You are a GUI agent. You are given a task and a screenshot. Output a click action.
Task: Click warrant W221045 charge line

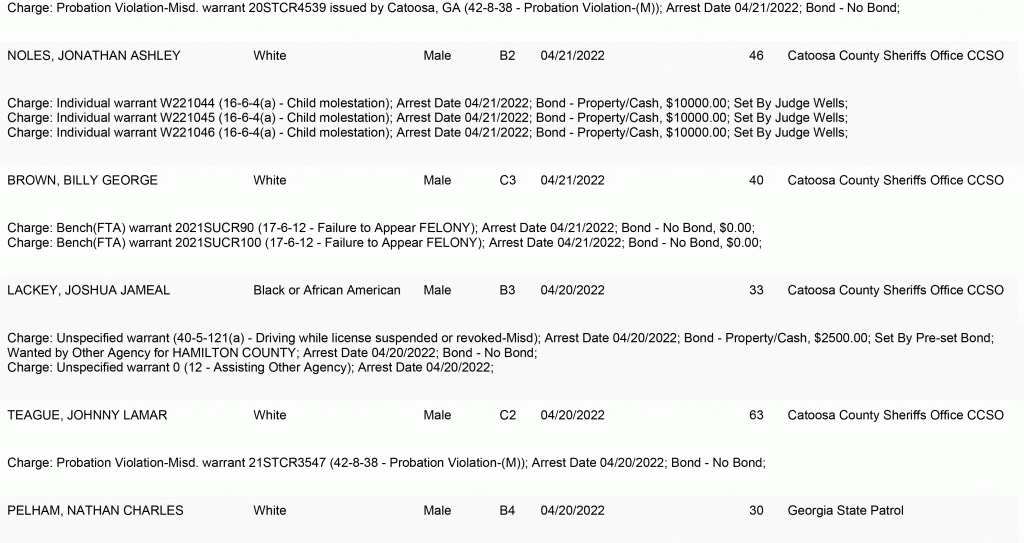click(427, 118)
